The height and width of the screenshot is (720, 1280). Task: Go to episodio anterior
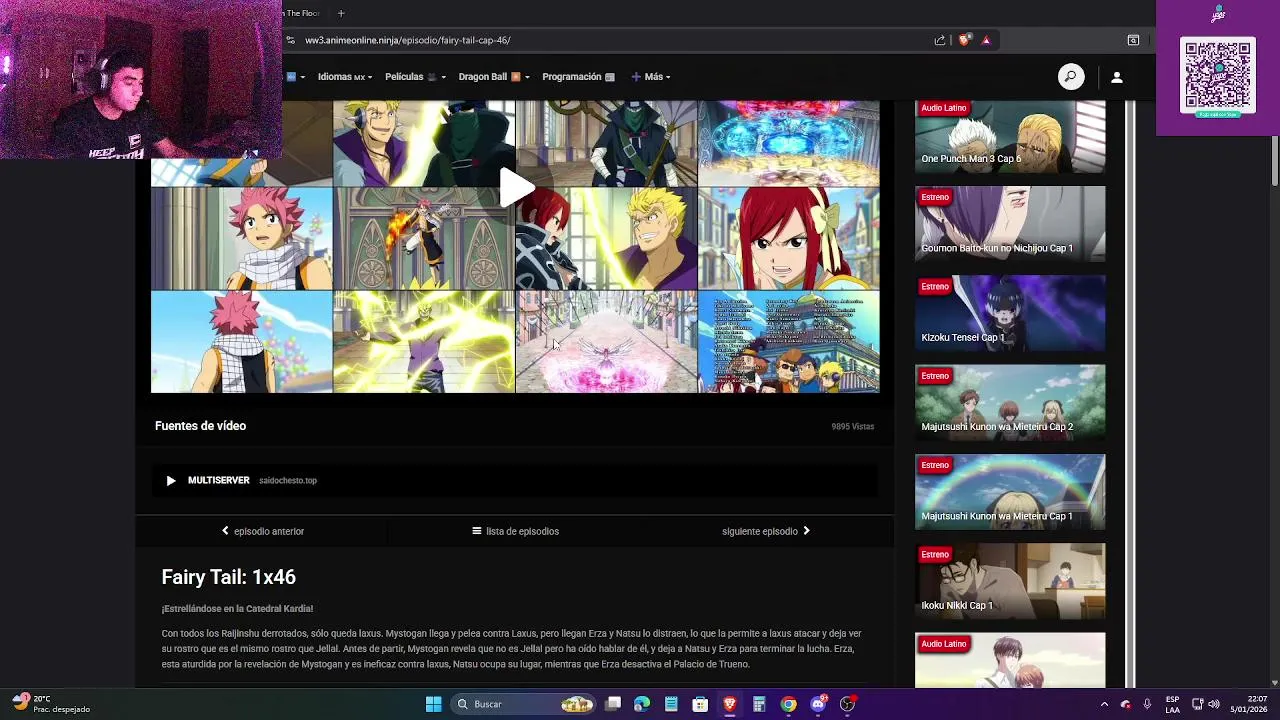pyautogui.click(x=262, y=531)
